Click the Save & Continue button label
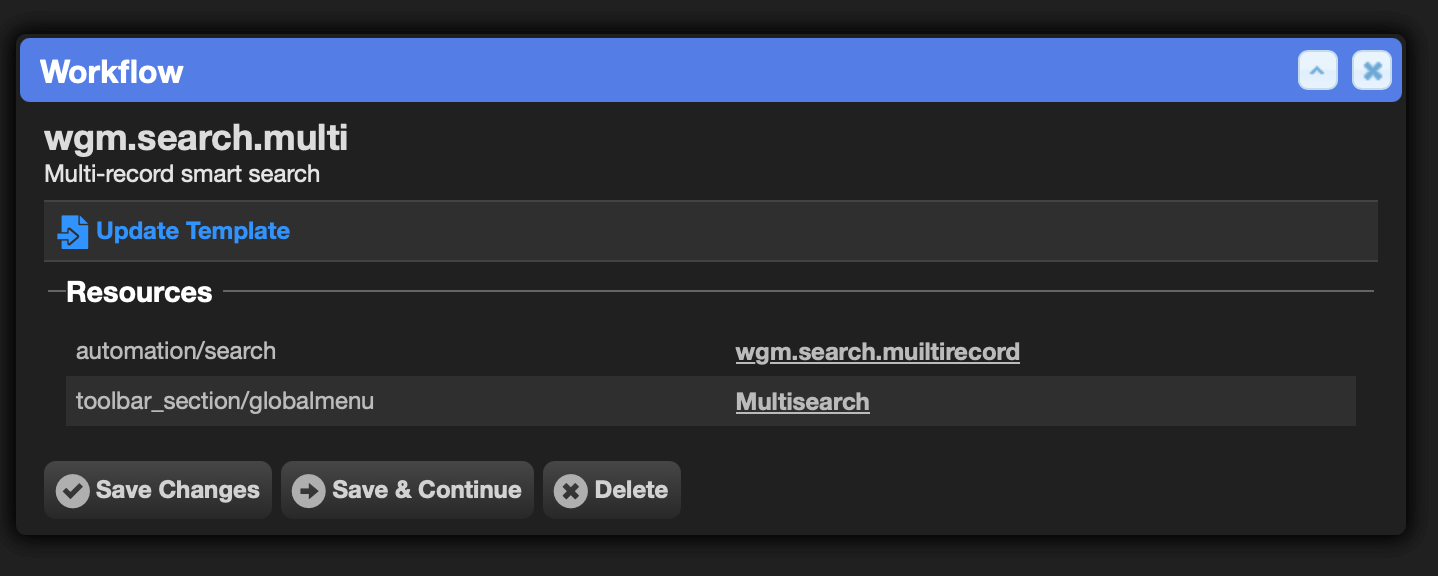Screen dimensions: 1438x576 coord(427,490)
